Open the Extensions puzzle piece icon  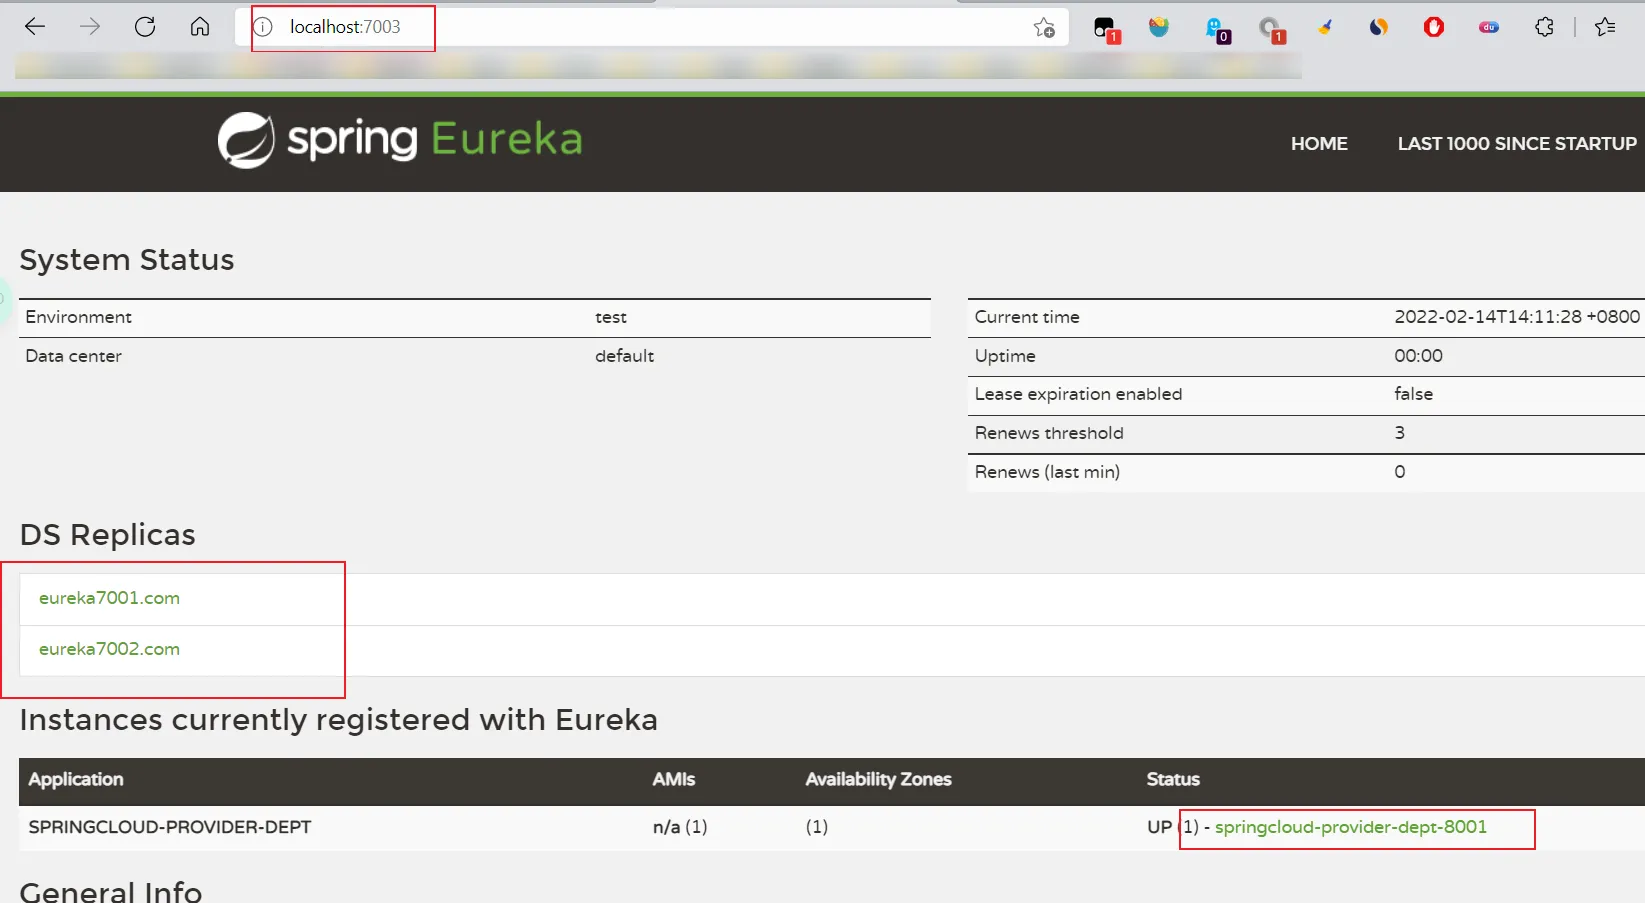click(x=1544, y=28)
